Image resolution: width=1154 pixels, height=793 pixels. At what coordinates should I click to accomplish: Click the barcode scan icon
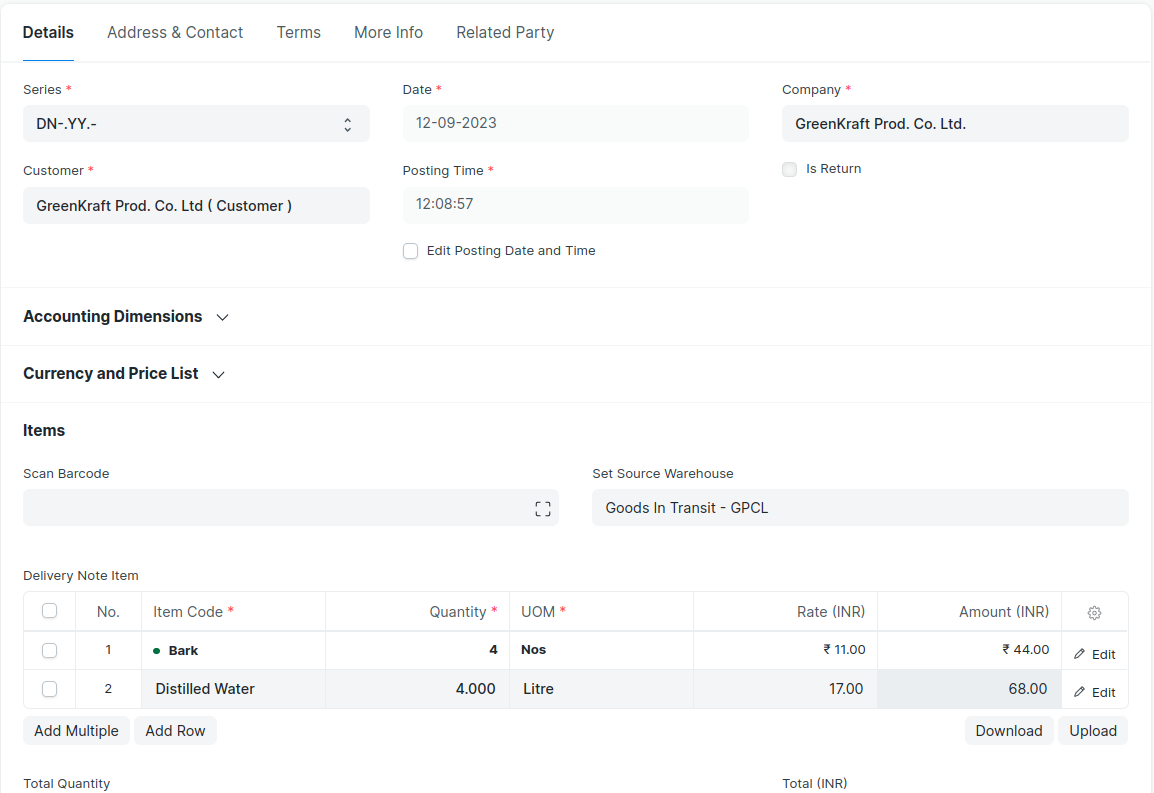(543, 509)
